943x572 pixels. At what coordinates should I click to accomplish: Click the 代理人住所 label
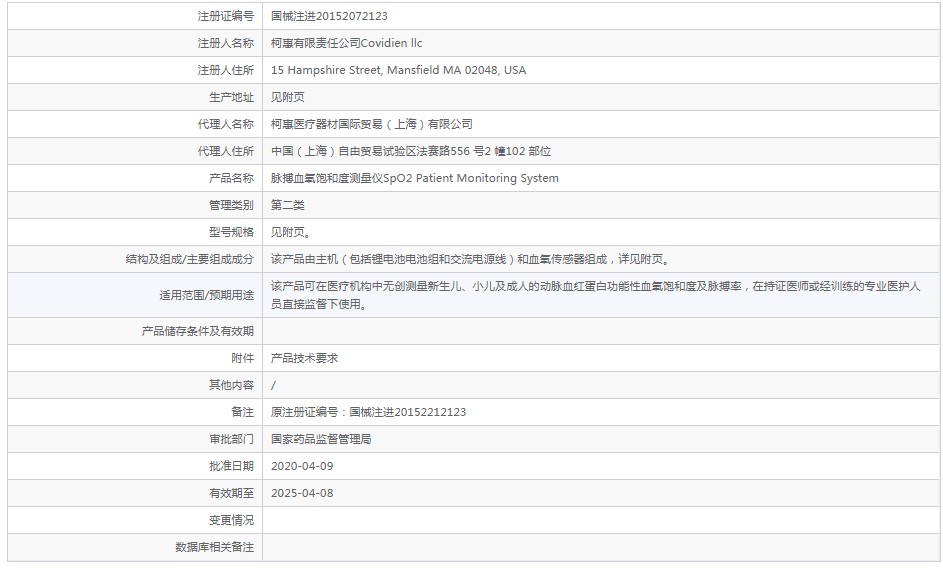[x=226, y=152]
